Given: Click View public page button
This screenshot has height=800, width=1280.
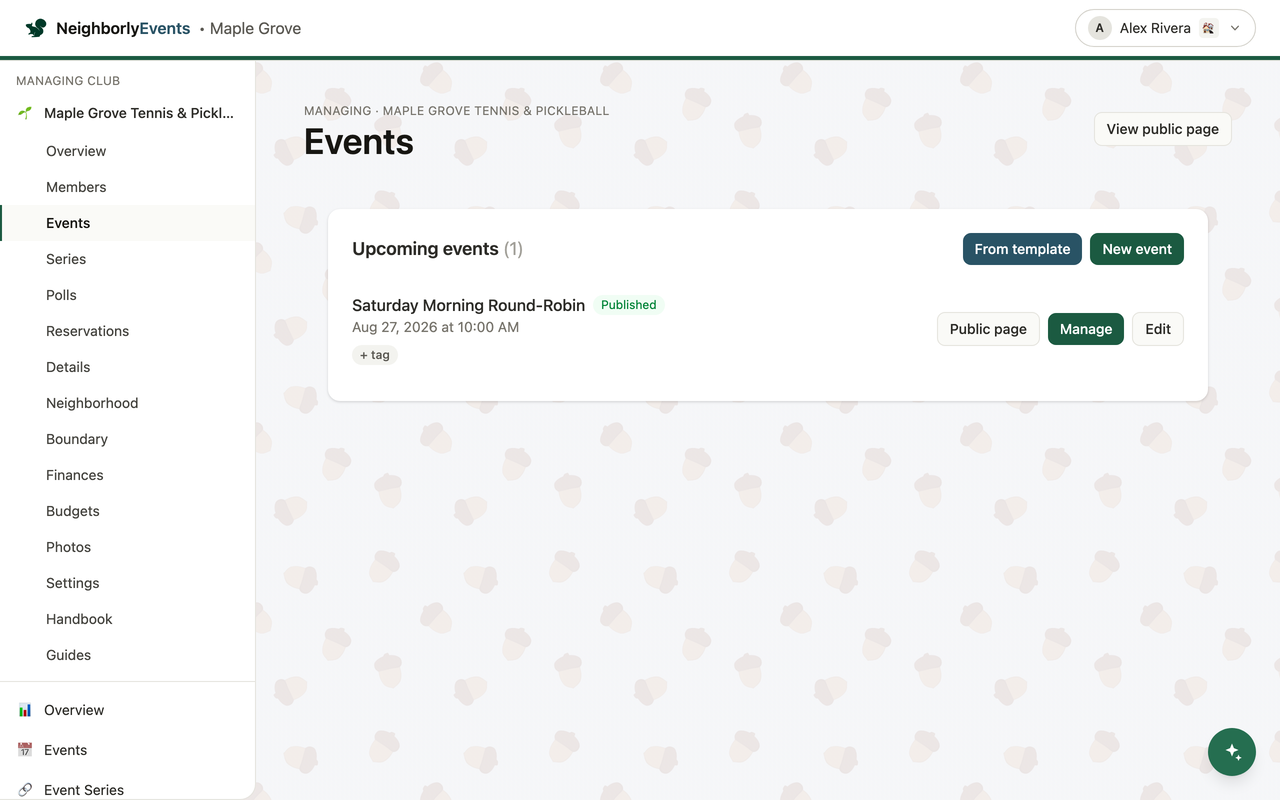Looking at the screenshot, I should click(1163, 129).
